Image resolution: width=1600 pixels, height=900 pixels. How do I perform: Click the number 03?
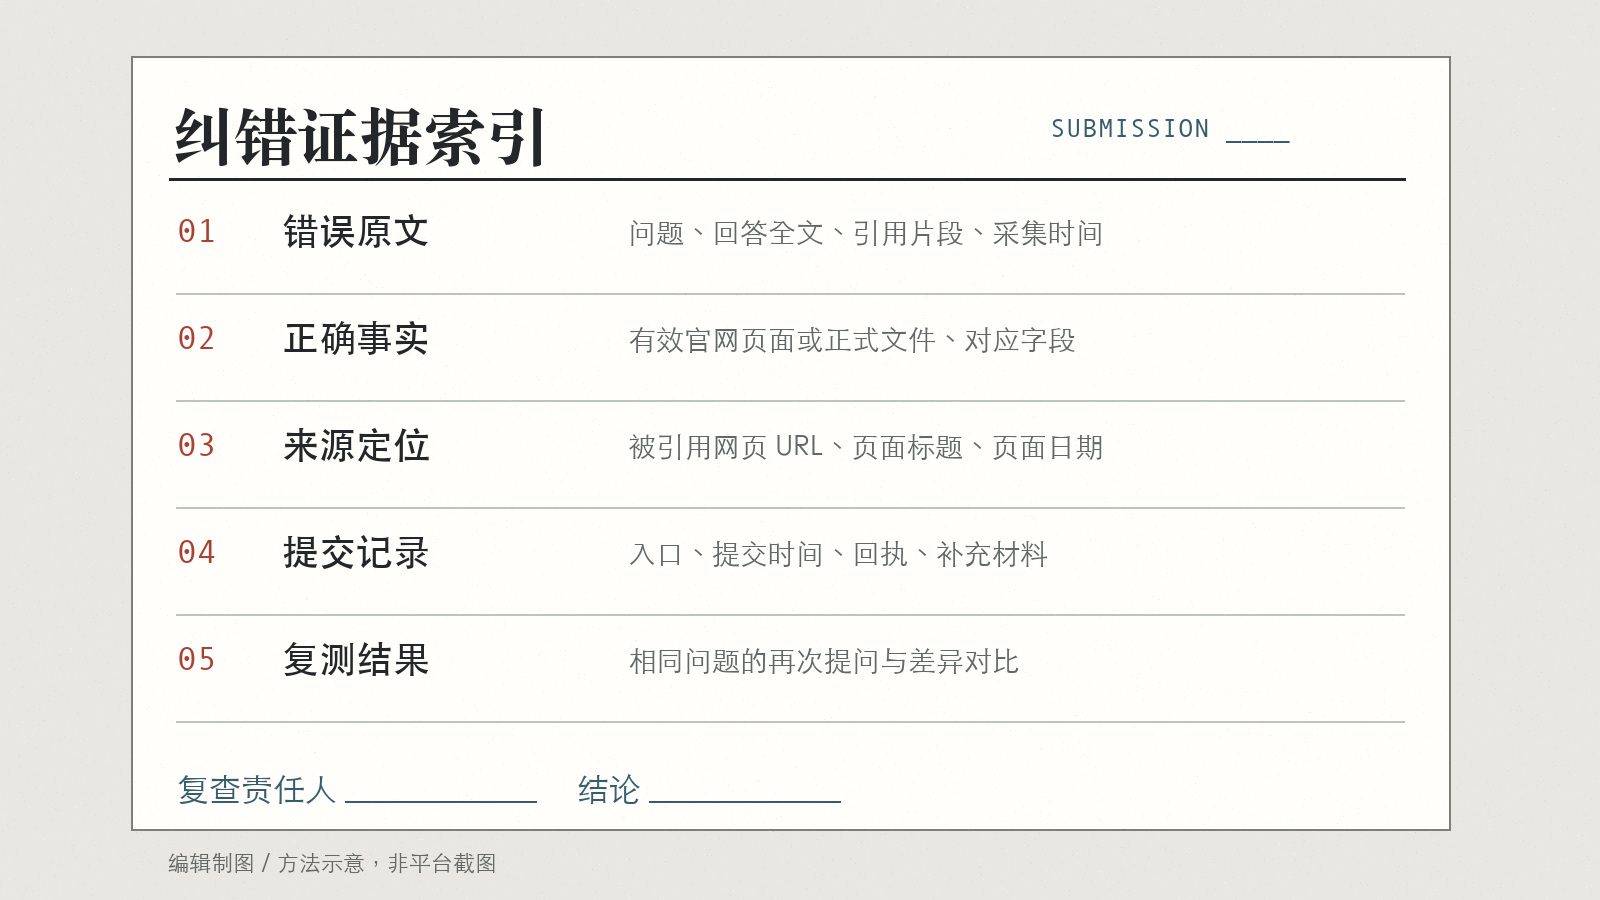[197, 446]
